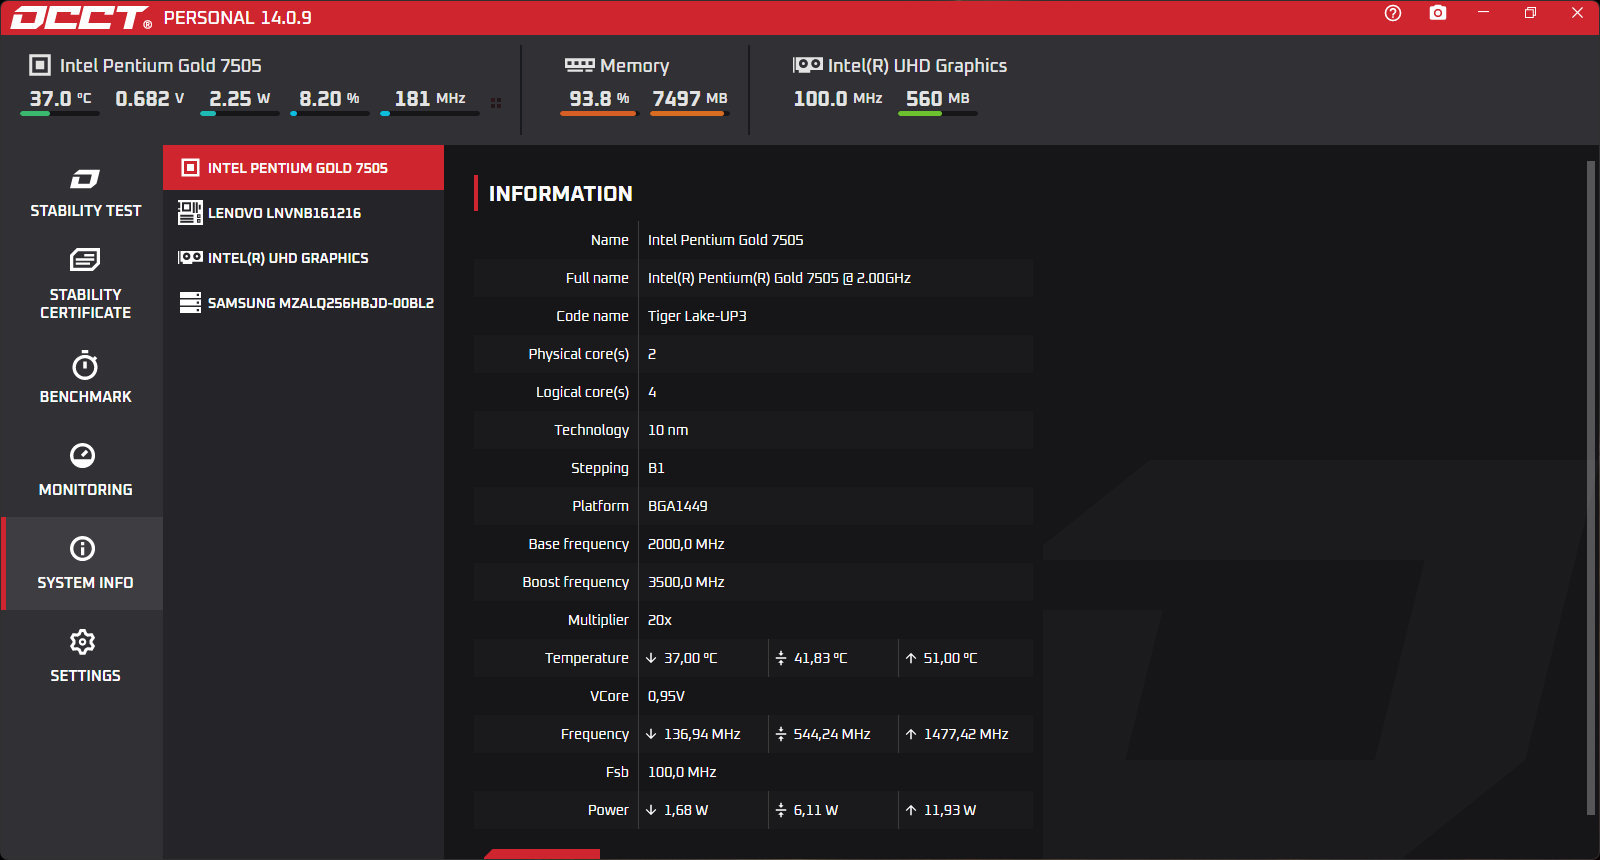
Task: Click the memory usage 93.8 % readout
Action: coord(599,99)
